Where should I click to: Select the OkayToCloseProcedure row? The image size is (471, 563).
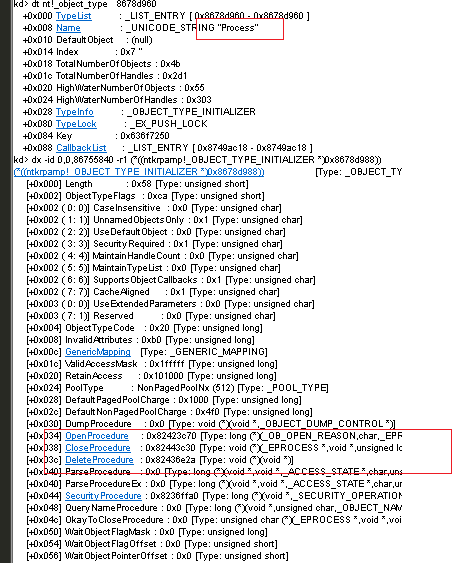tap(214, 520)
